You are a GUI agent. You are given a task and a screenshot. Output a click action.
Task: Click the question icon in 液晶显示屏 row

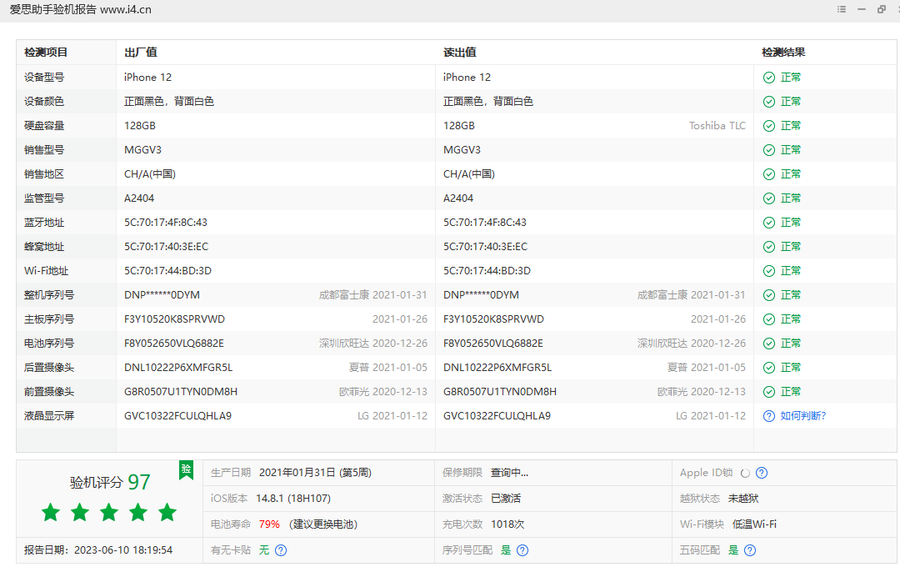pos(769,416)
